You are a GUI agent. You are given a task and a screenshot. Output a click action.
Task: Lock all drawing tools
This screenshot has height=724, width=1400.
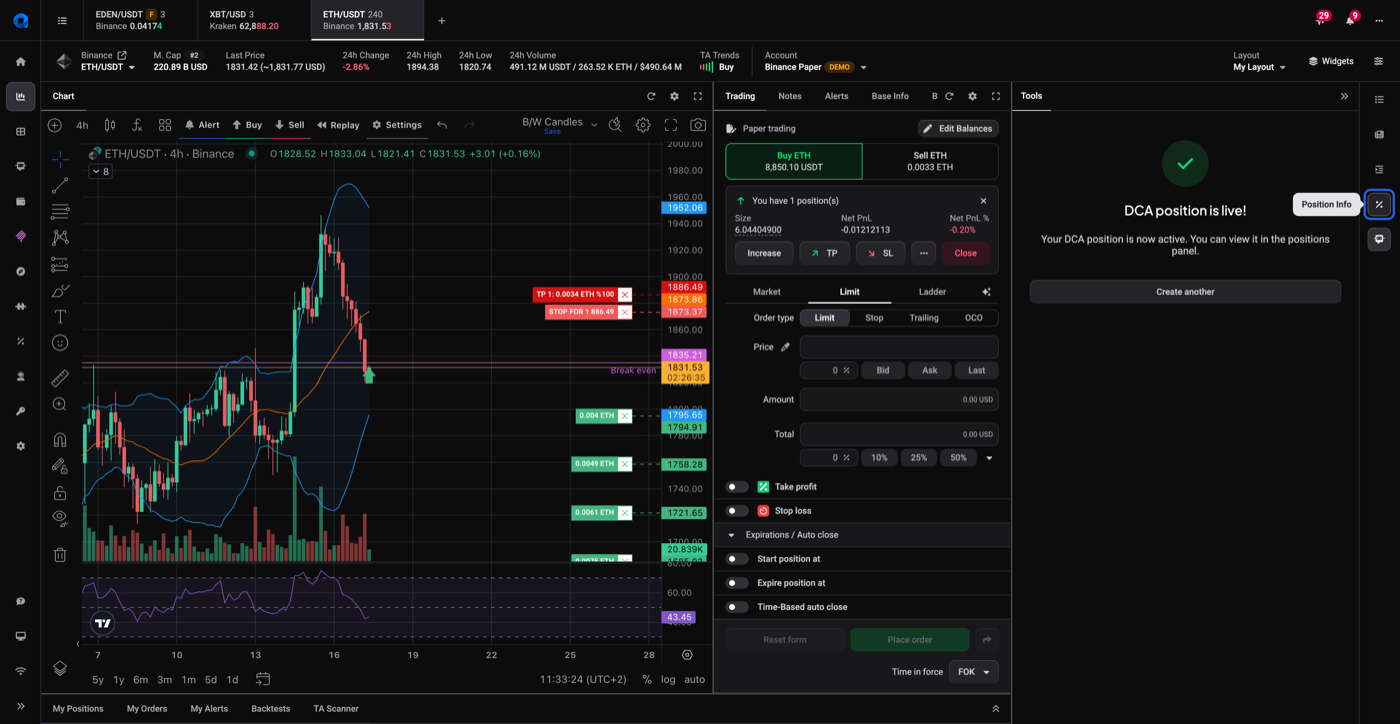60,493
